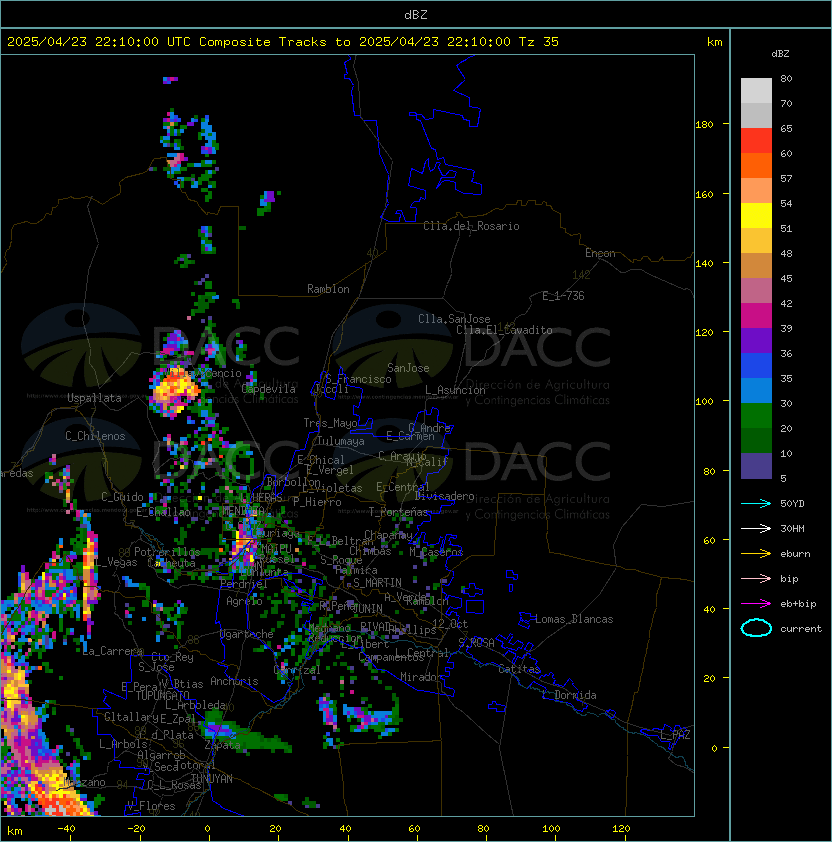The image size is (832, 842).
Task: Click the JUNIN map label
Action: pyautogui.click(x=368, y=609)
